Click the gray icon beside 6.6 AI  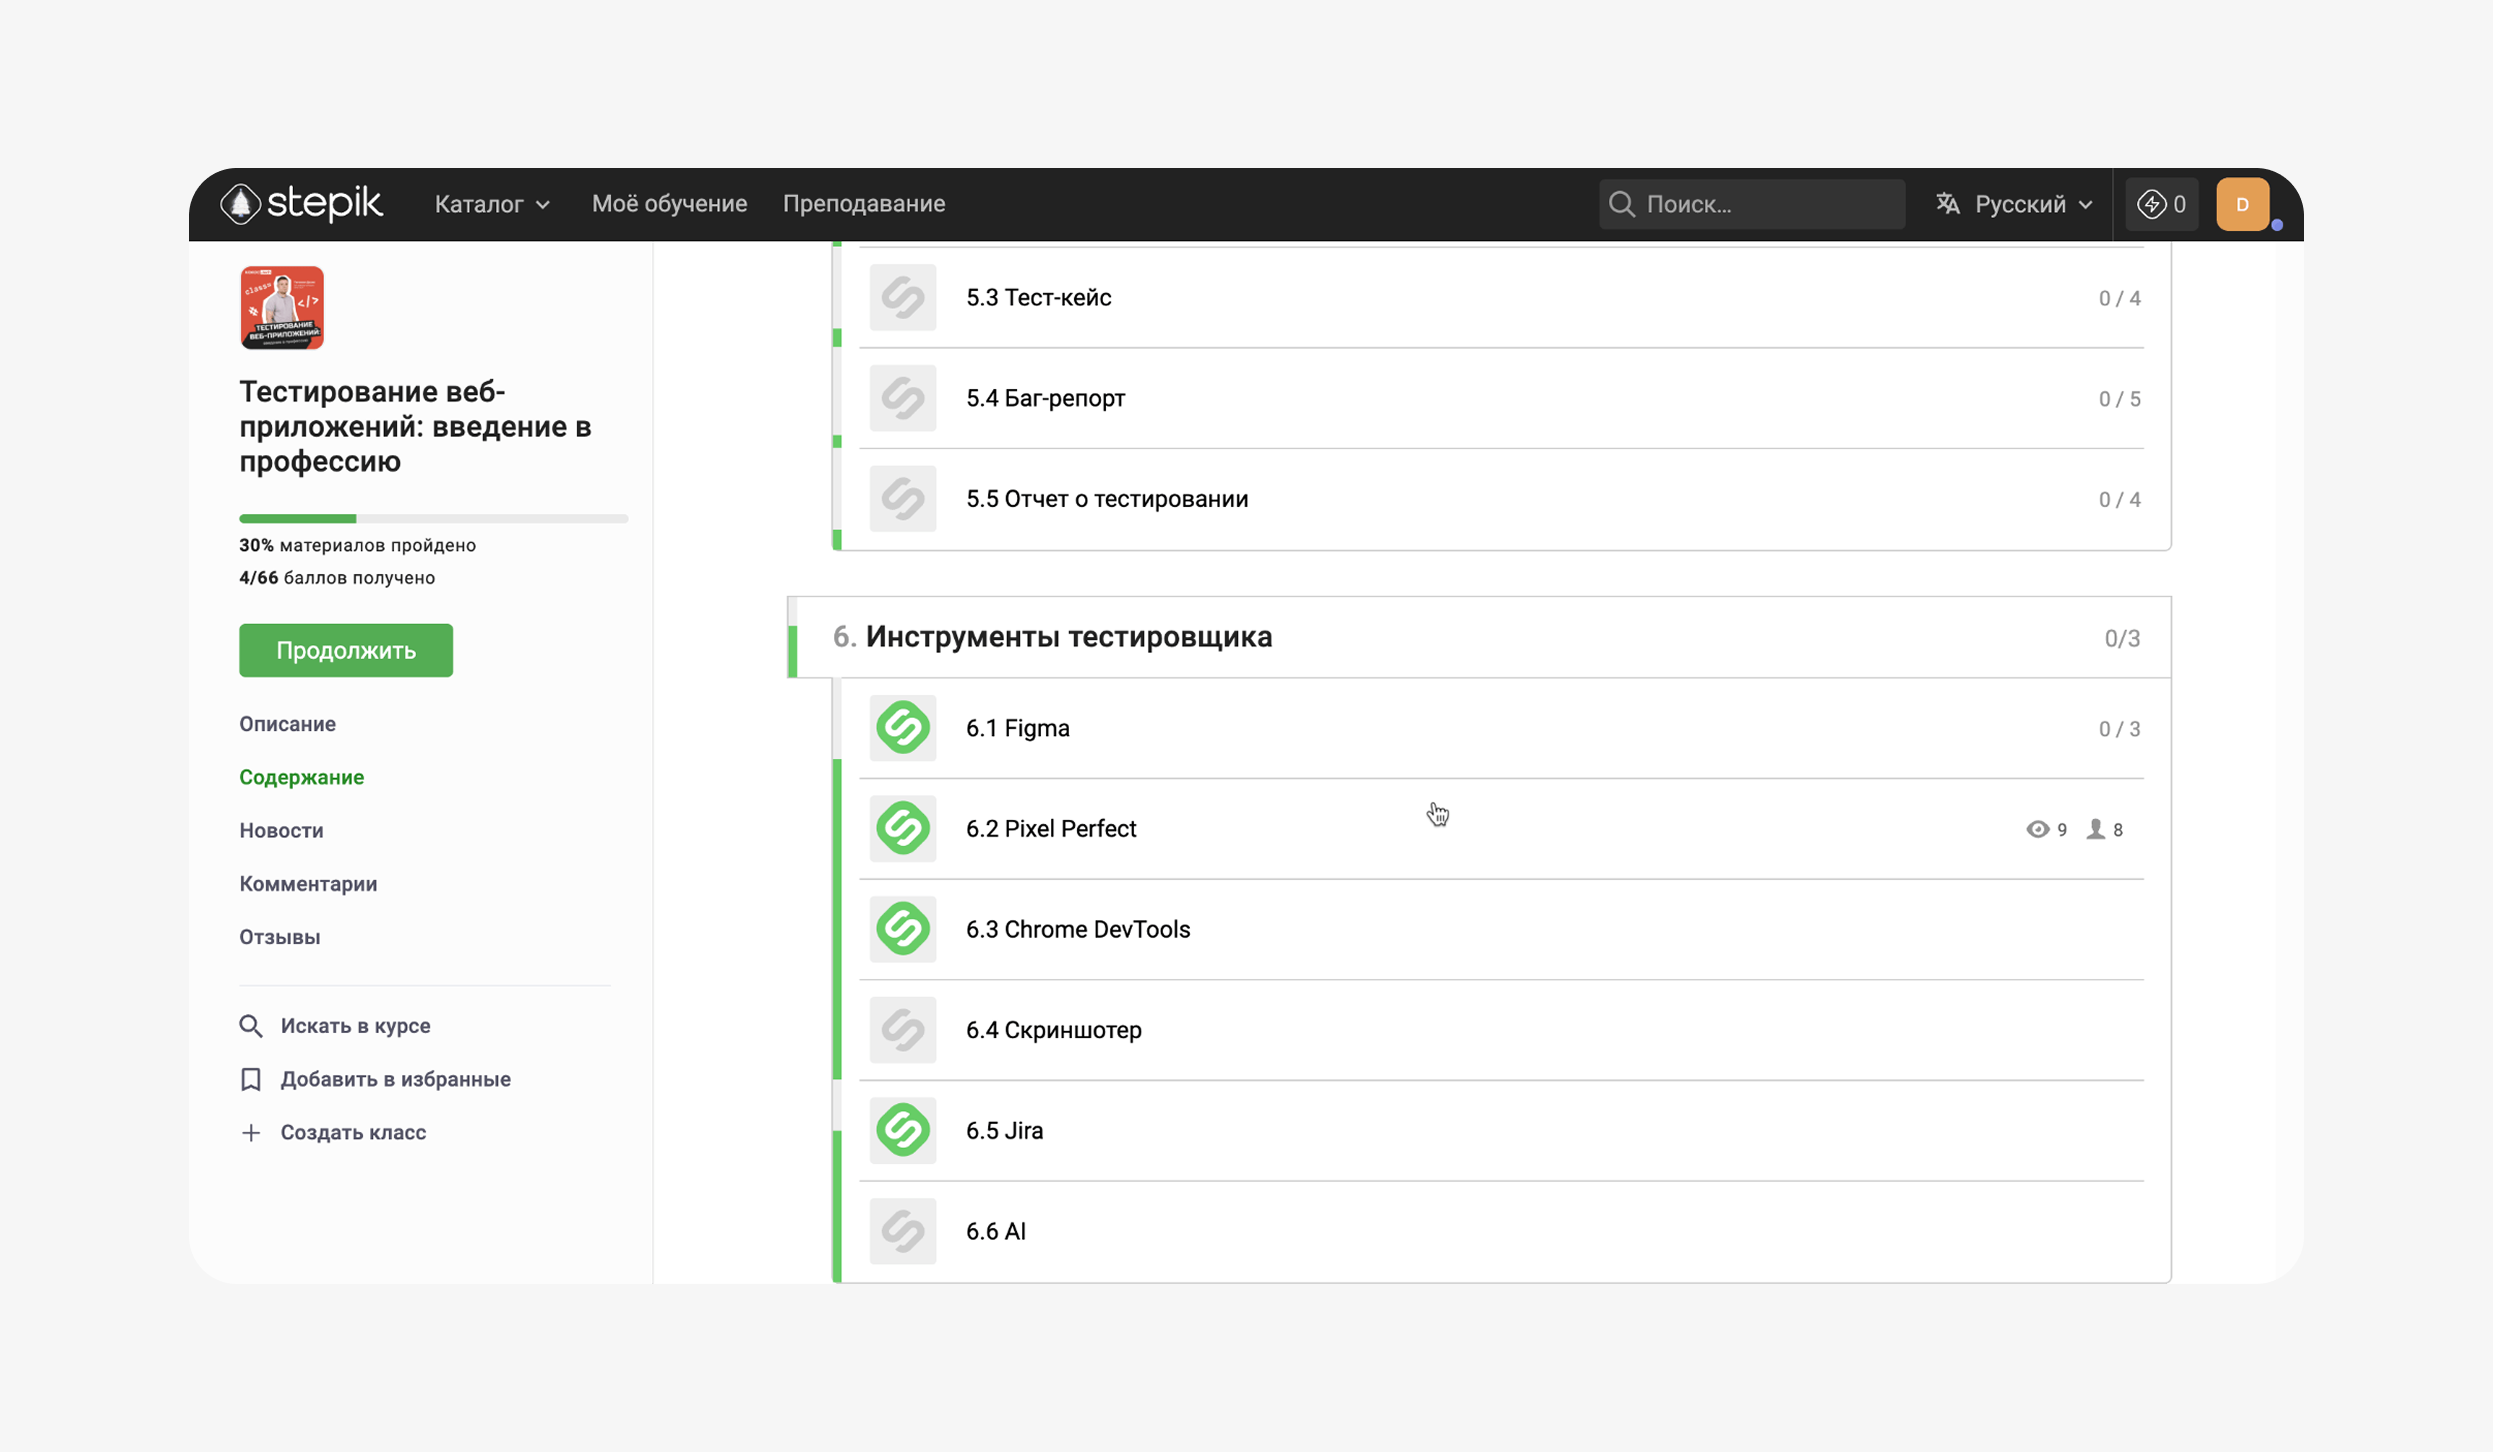902,1231
